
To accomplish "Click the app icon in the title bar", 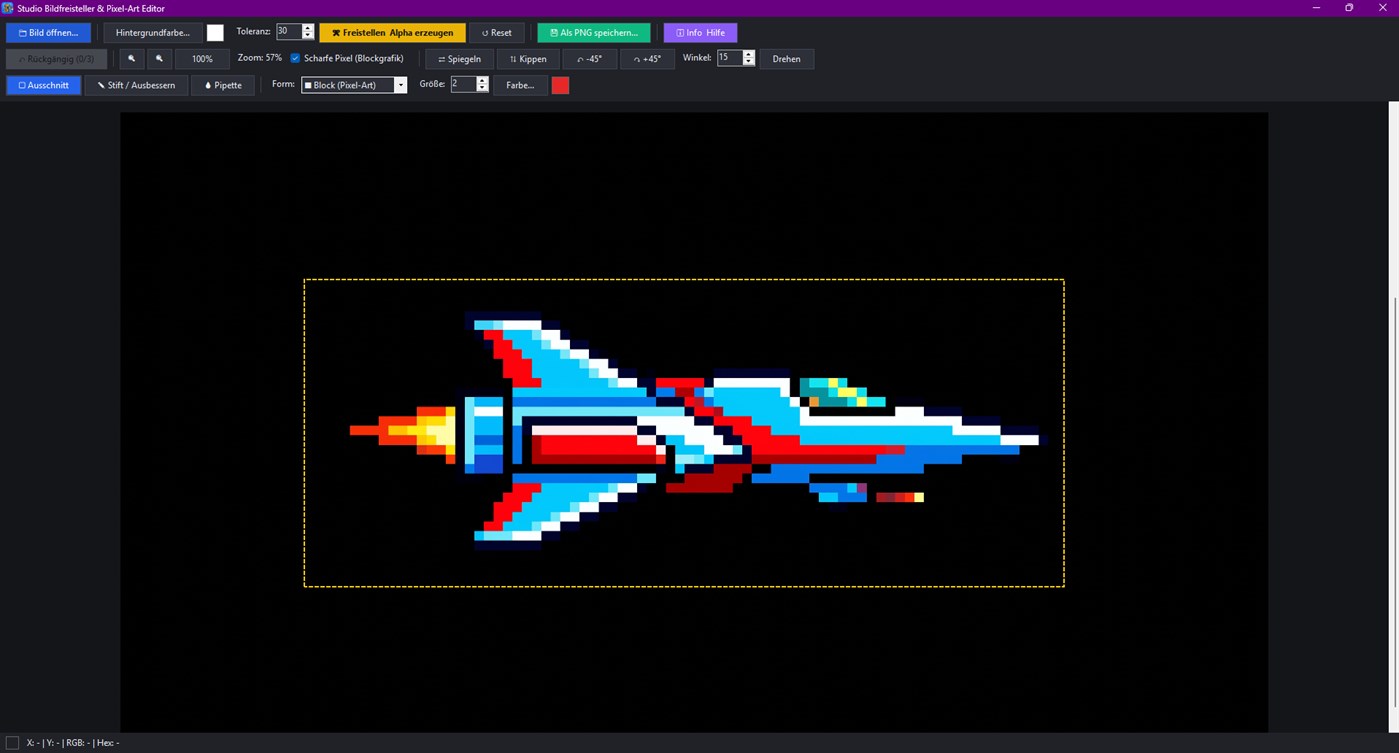I will [8, 8].
